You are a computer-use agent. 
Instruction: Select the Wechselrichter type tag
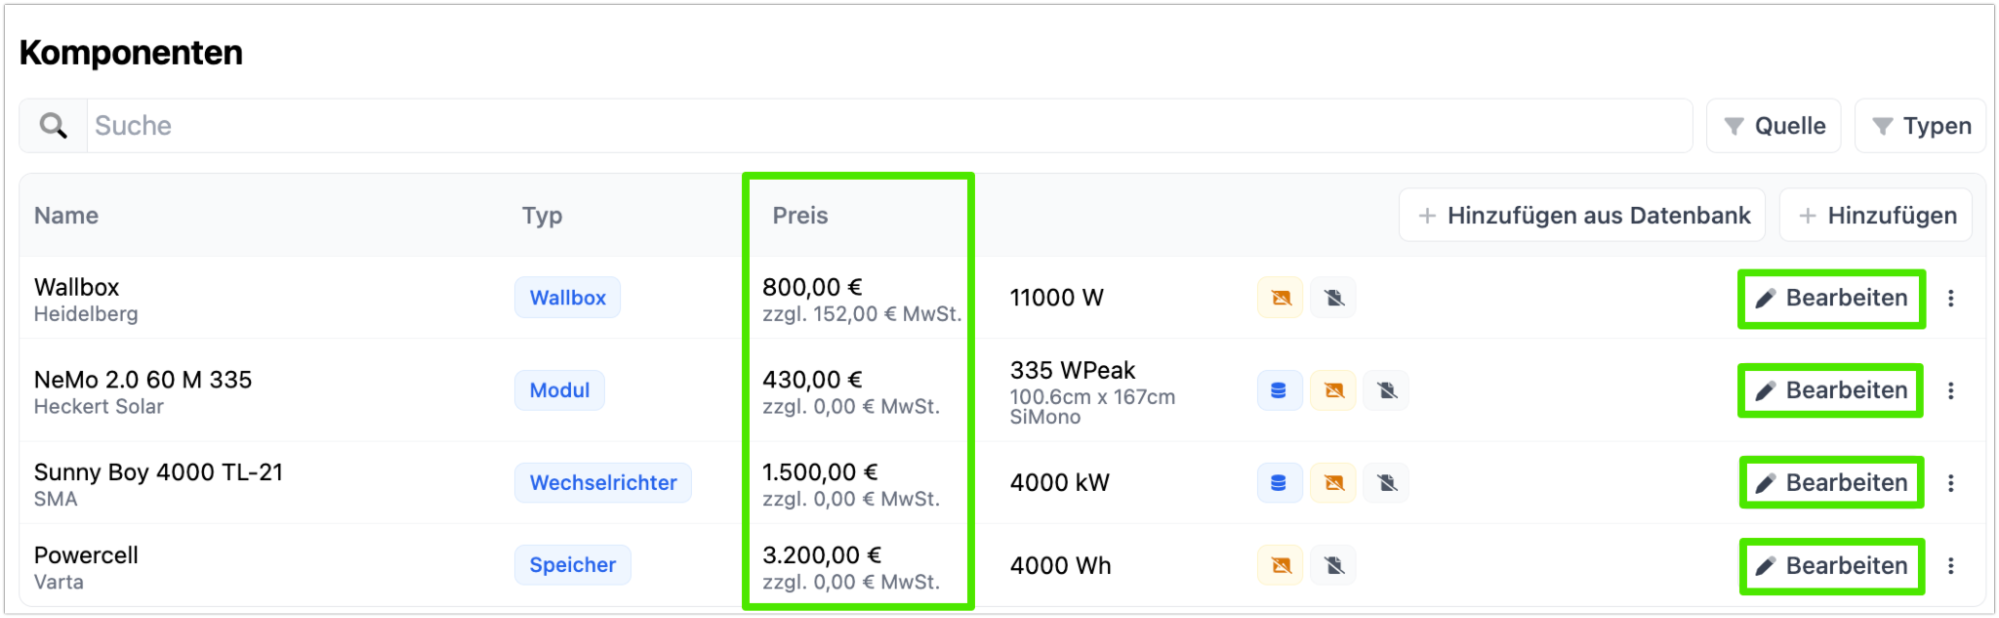[x=603, y=483]
